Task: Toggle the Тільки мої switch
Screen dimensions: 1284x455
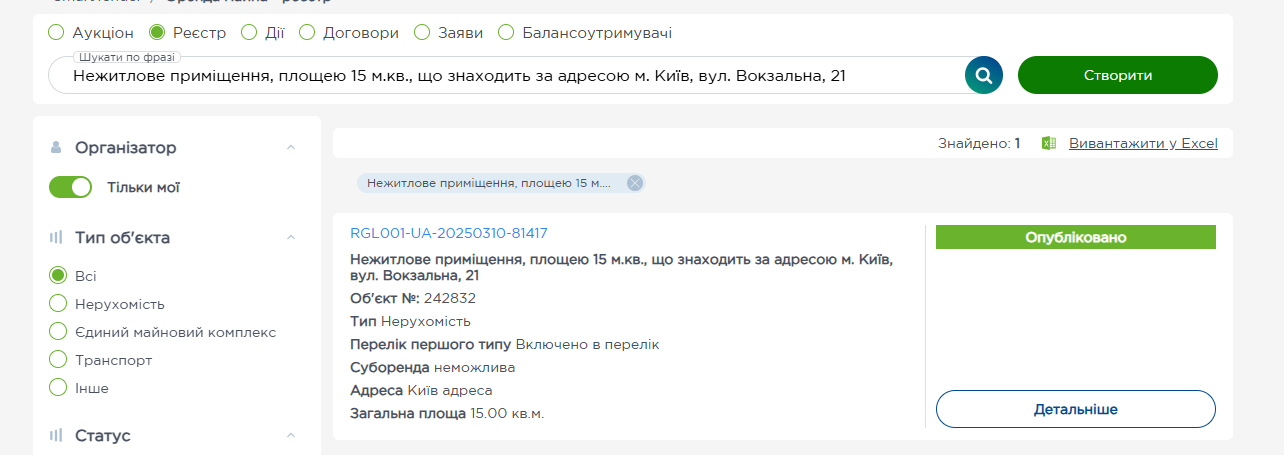Action: click(x=70, y=187)
